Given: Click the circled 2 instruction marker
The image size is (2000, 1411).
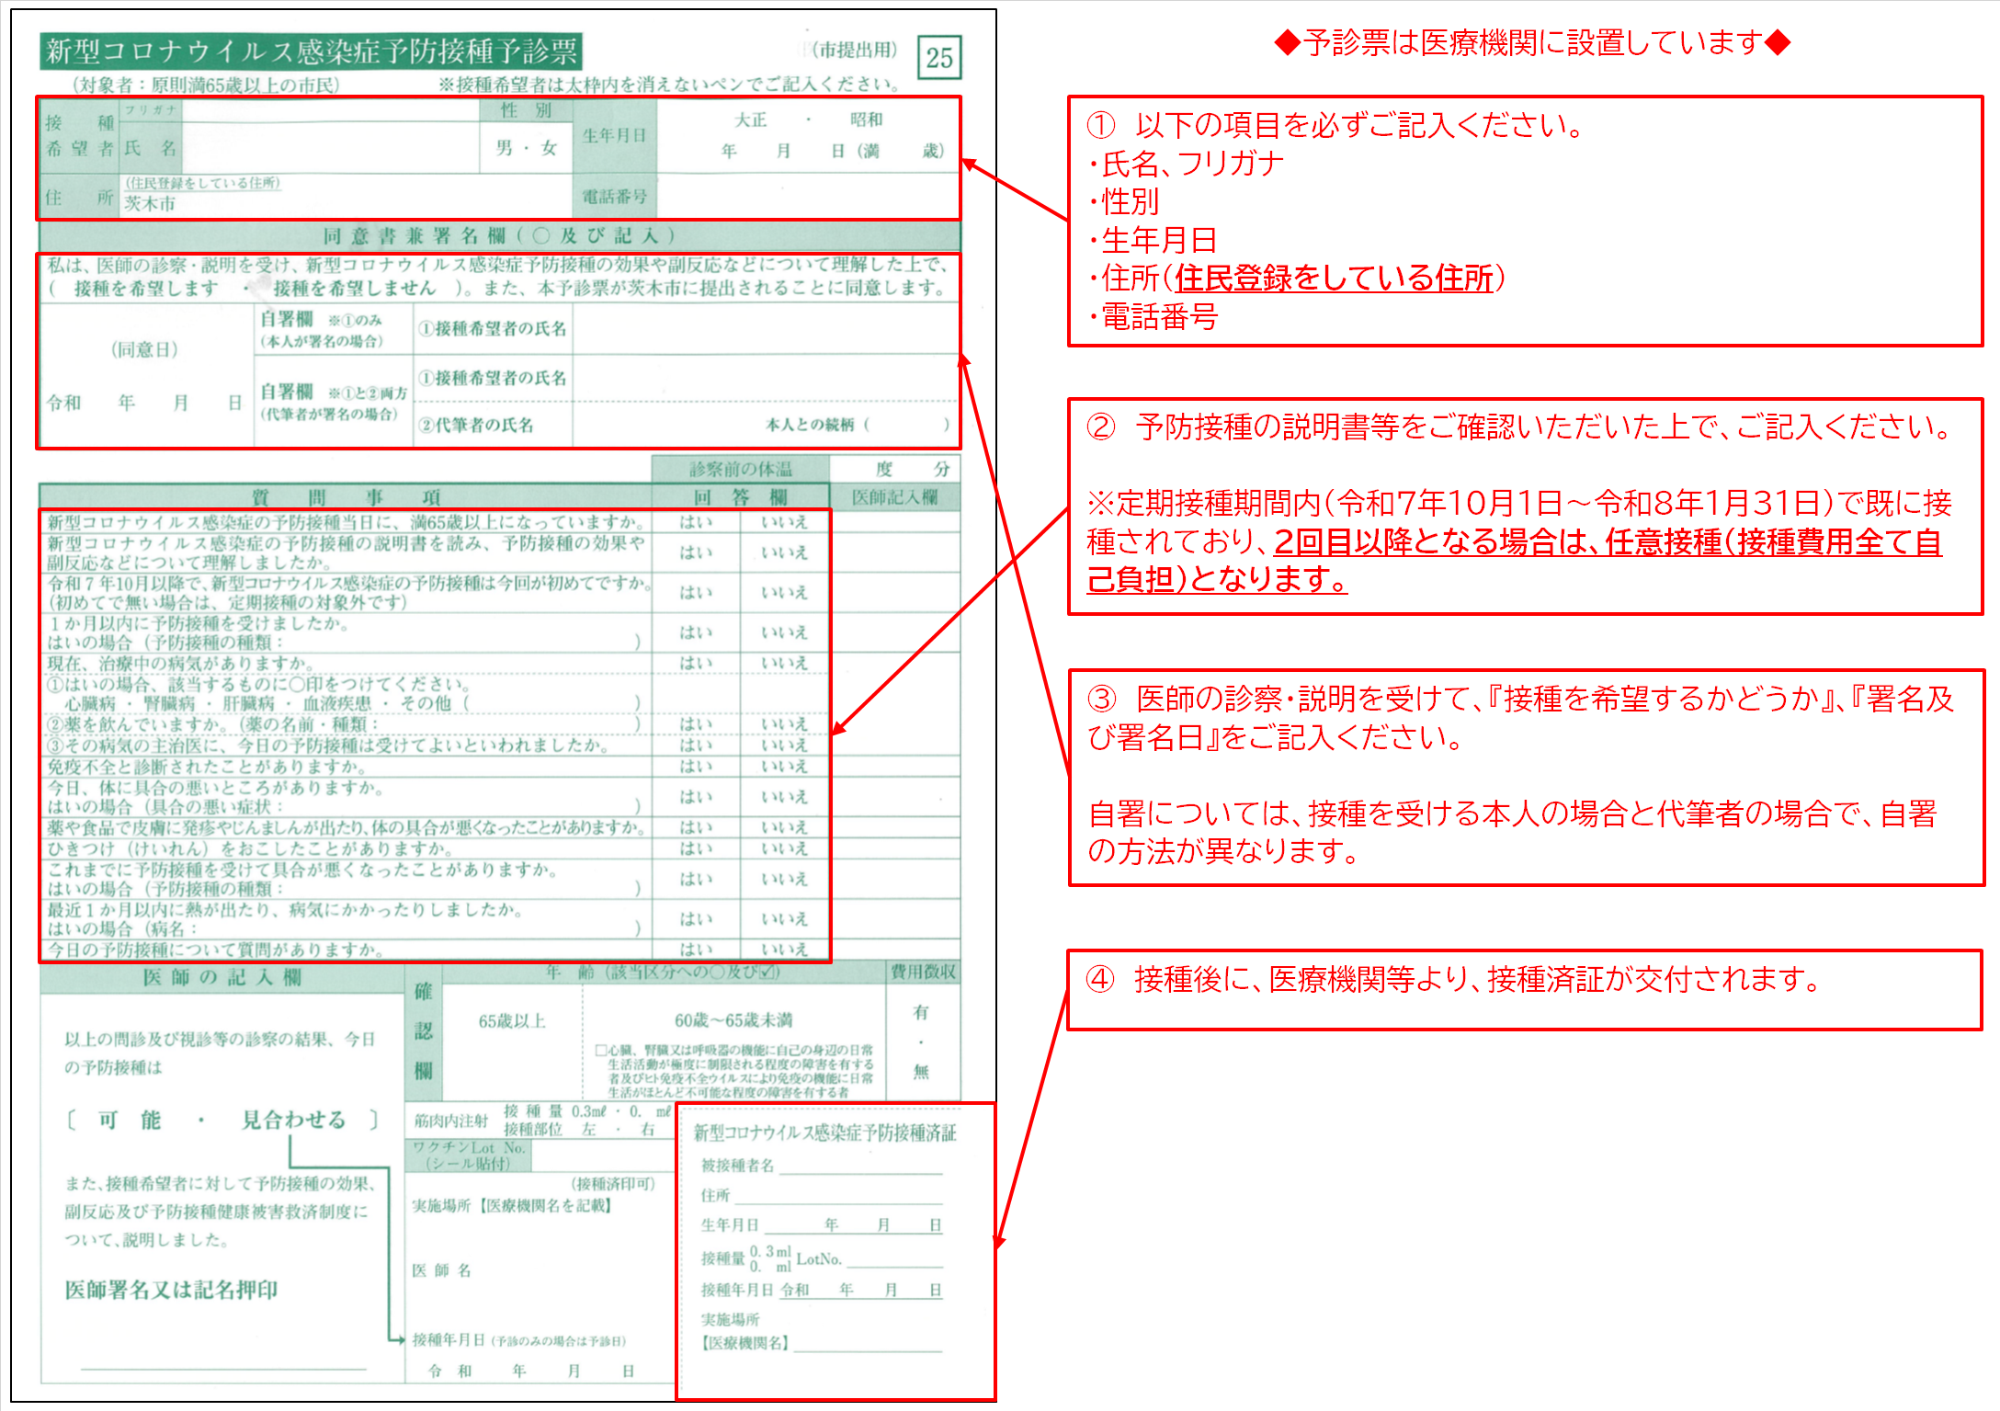Looking at the screenshot, I should pyautogui.click(x=1101, y=427).
